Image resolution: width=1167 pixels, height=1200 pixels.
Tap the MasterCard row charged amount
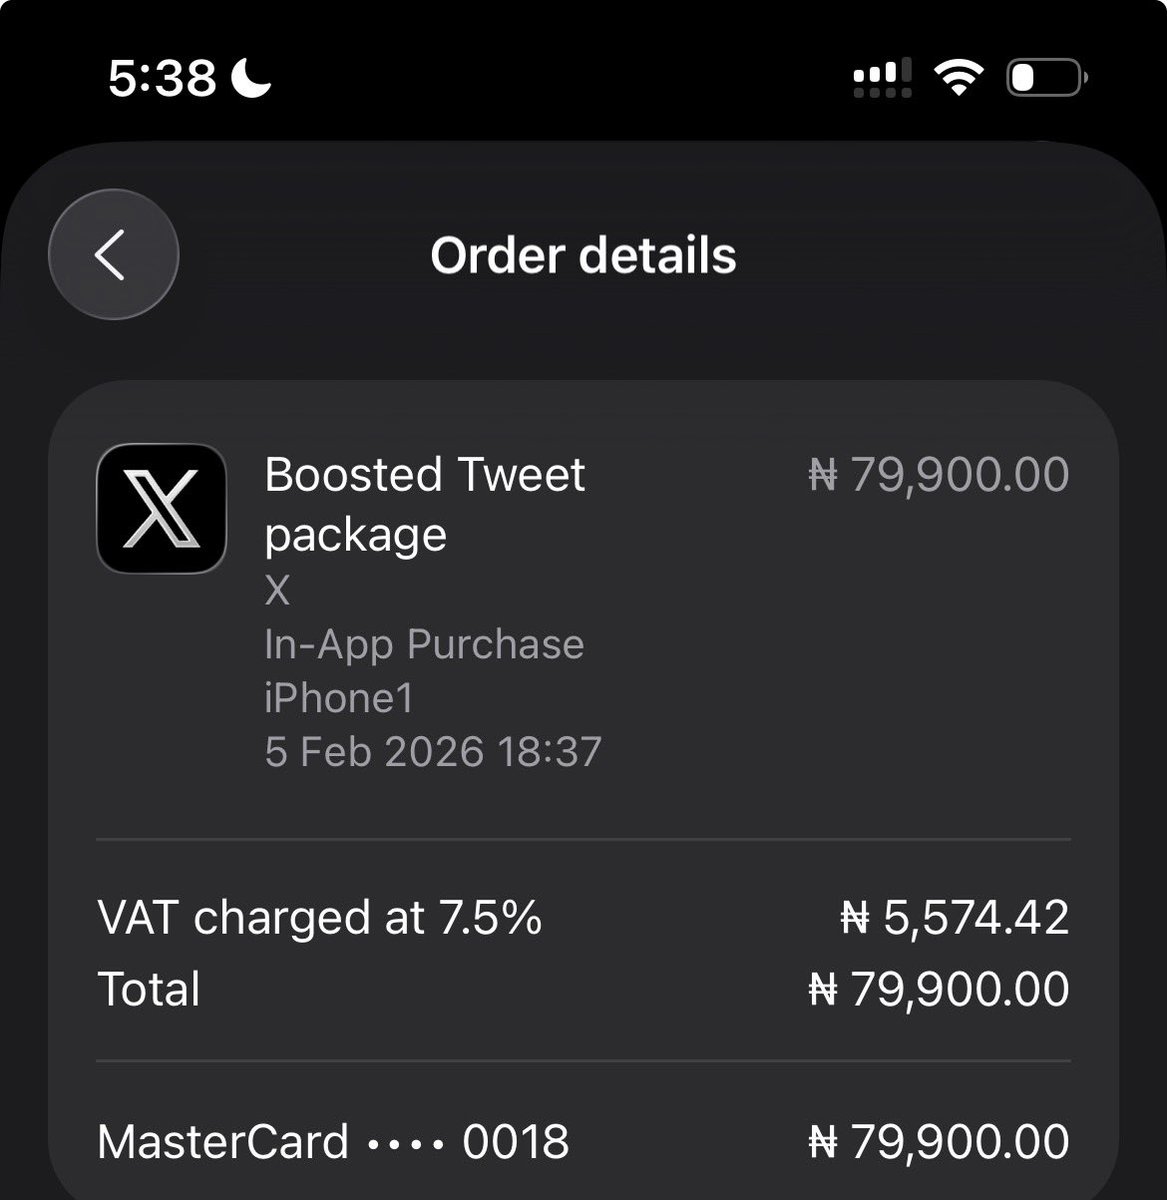938,1141
